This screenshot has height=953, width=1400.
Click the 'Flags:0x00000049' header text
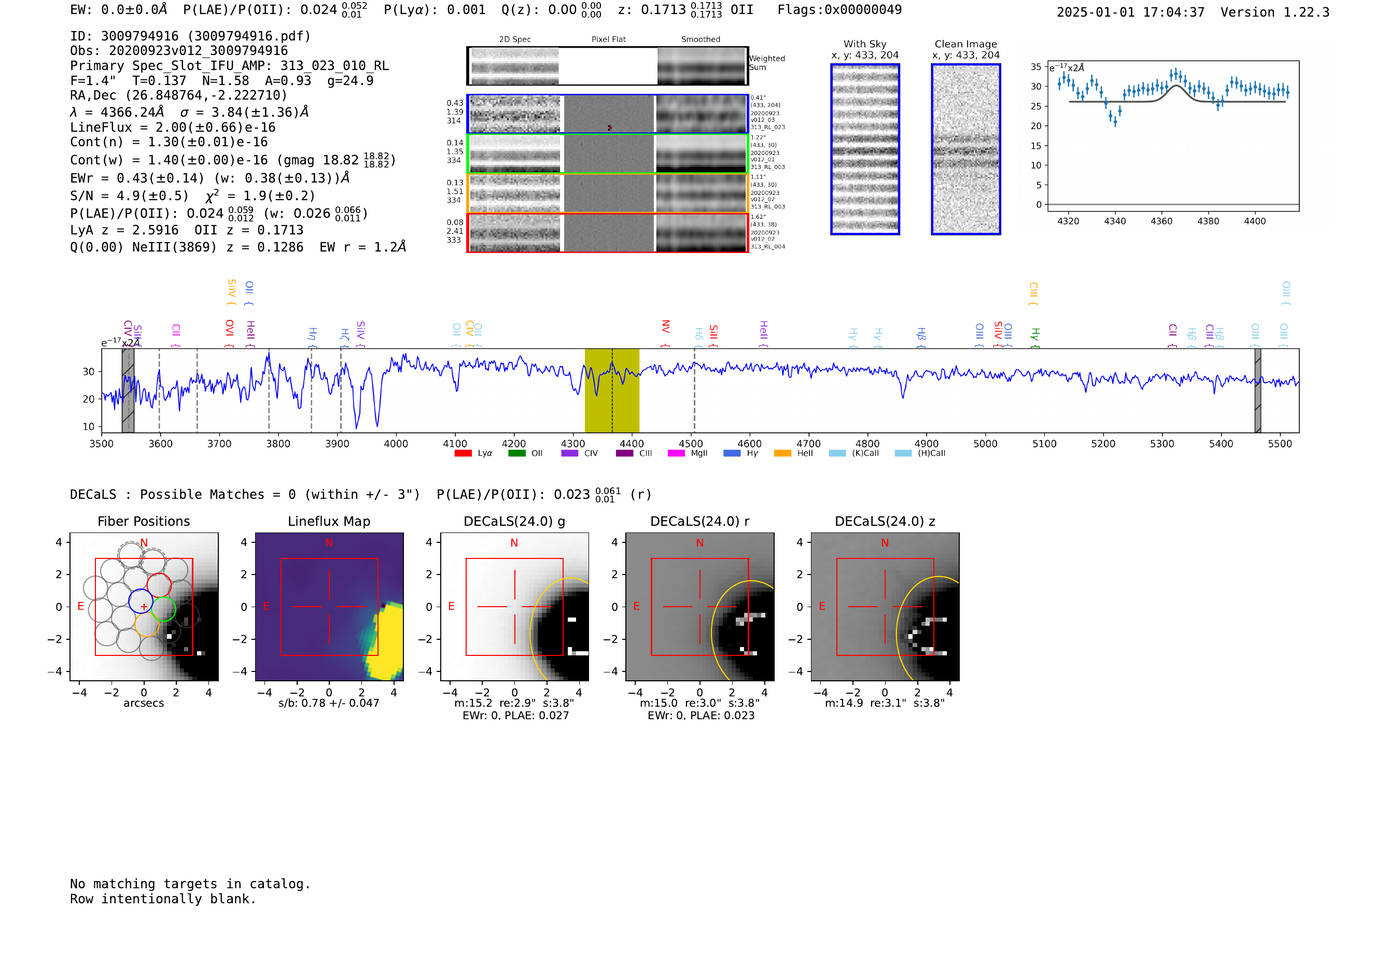point(839,10)
